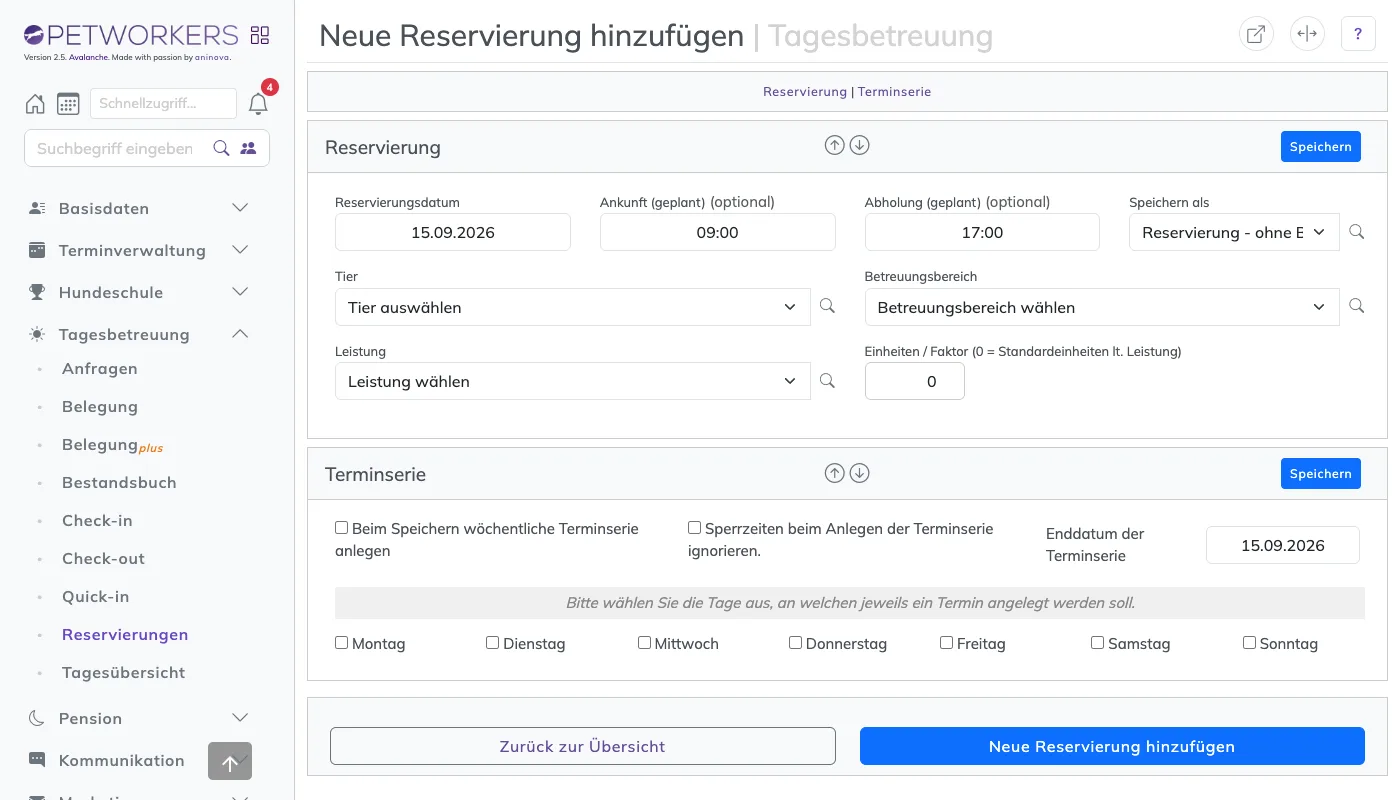Check the Montag checkbox
1400x800 pixels.
pos(342,643)
